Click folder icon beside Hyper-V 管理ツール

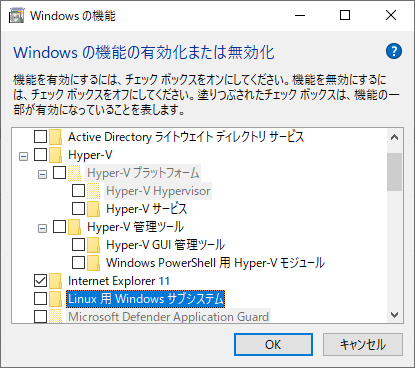click(x=74, y=227)
